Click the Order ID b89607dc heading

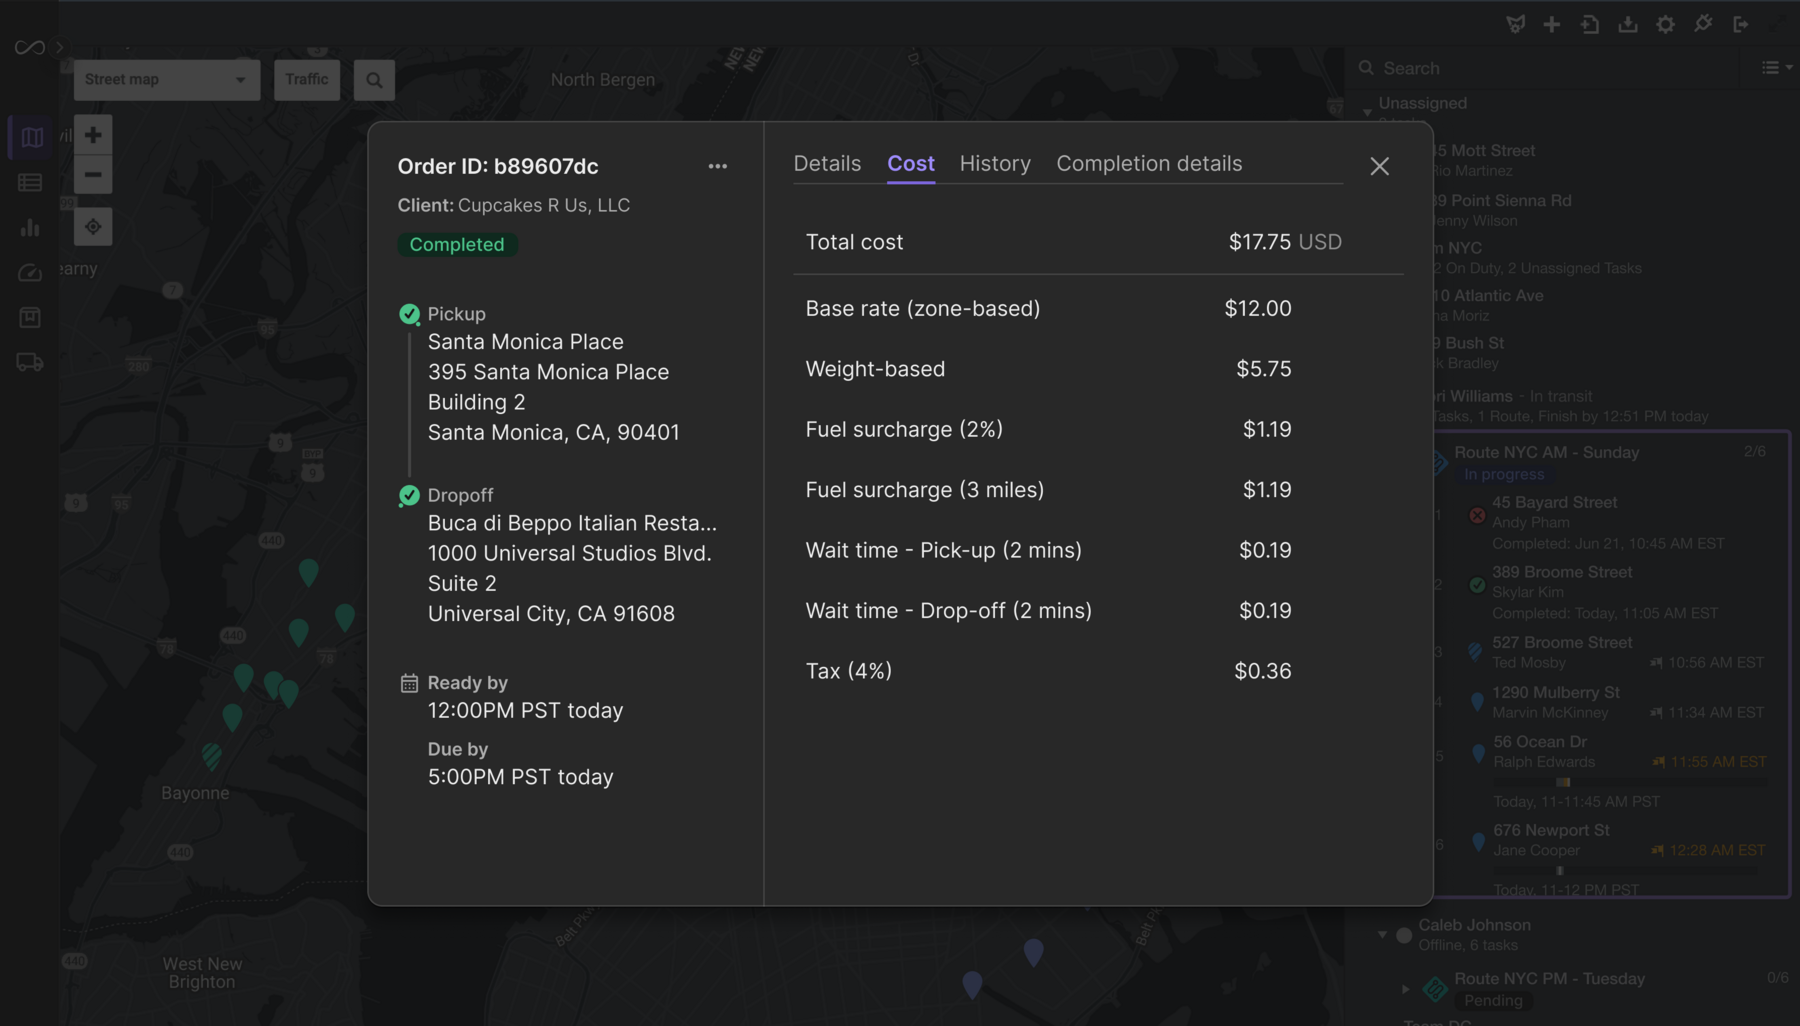click(498, 166)
